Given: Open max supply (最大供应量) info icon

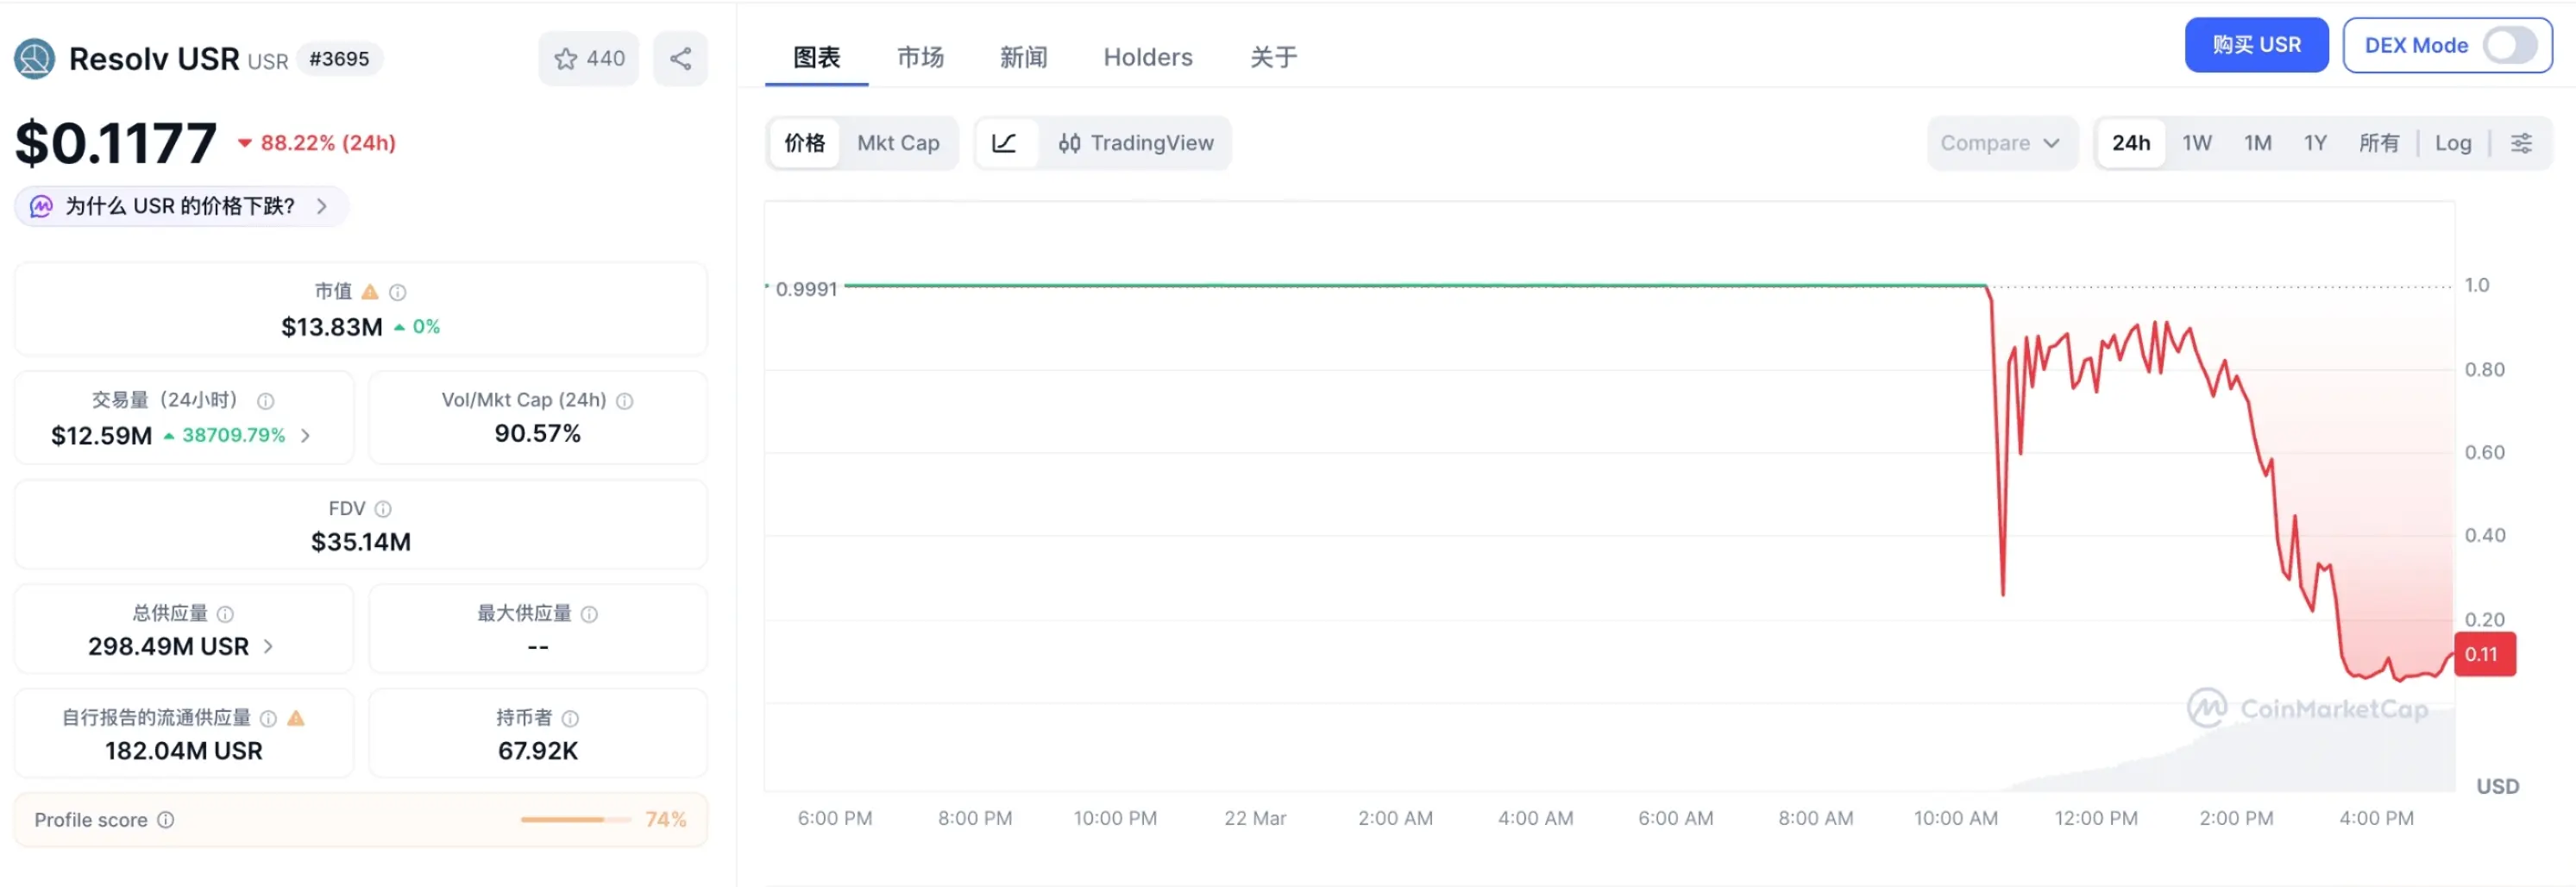Looking at the screenshot, I should (x=590, y=614).
